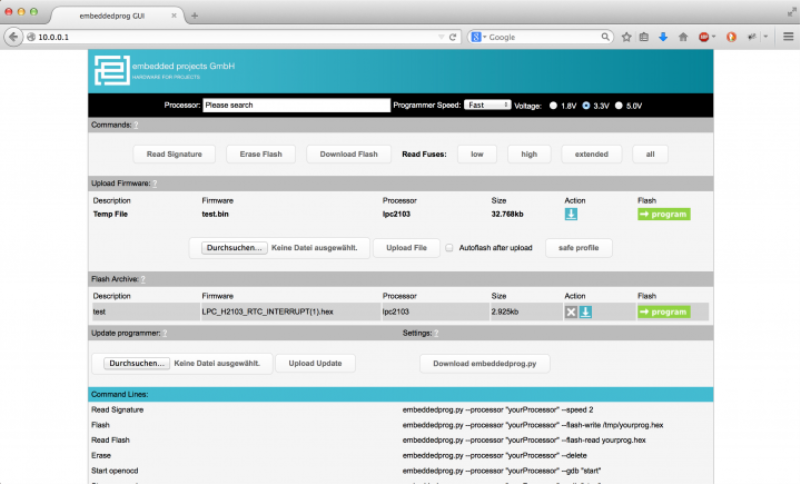
Task: Bookmark this page with the star icon
Action: pos(626,37)
